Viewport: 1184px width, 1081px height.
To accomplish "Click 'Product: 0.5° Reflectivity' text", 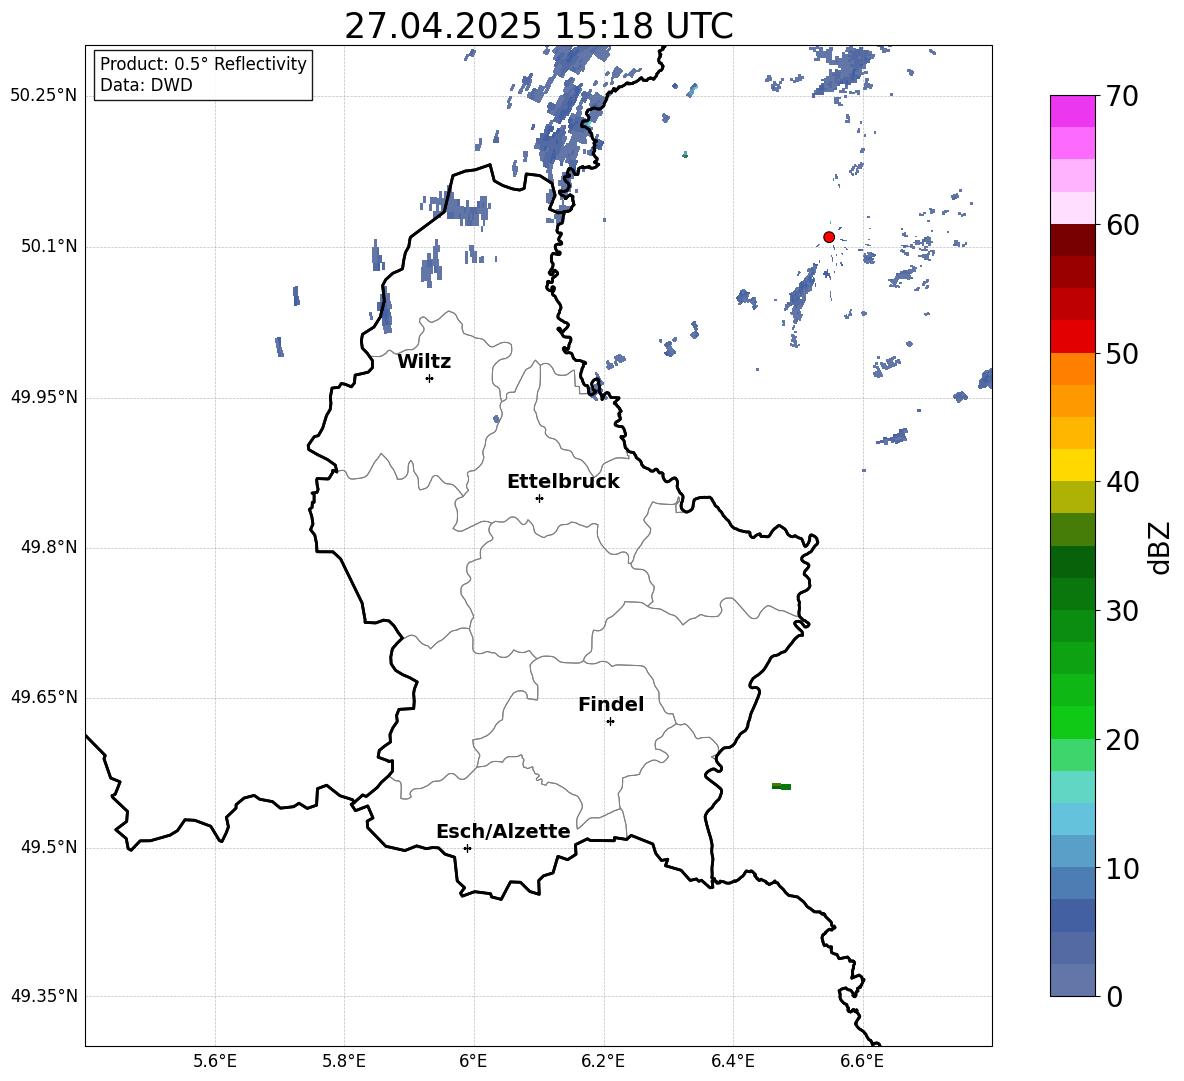I will 203,64.
